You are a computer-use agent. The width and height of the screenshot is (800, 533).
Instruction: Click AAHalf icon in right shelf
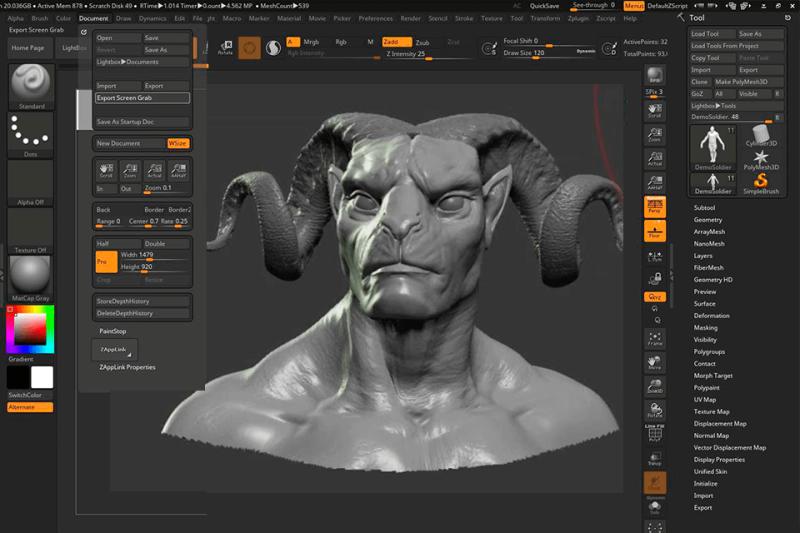[x=655, y=183]
